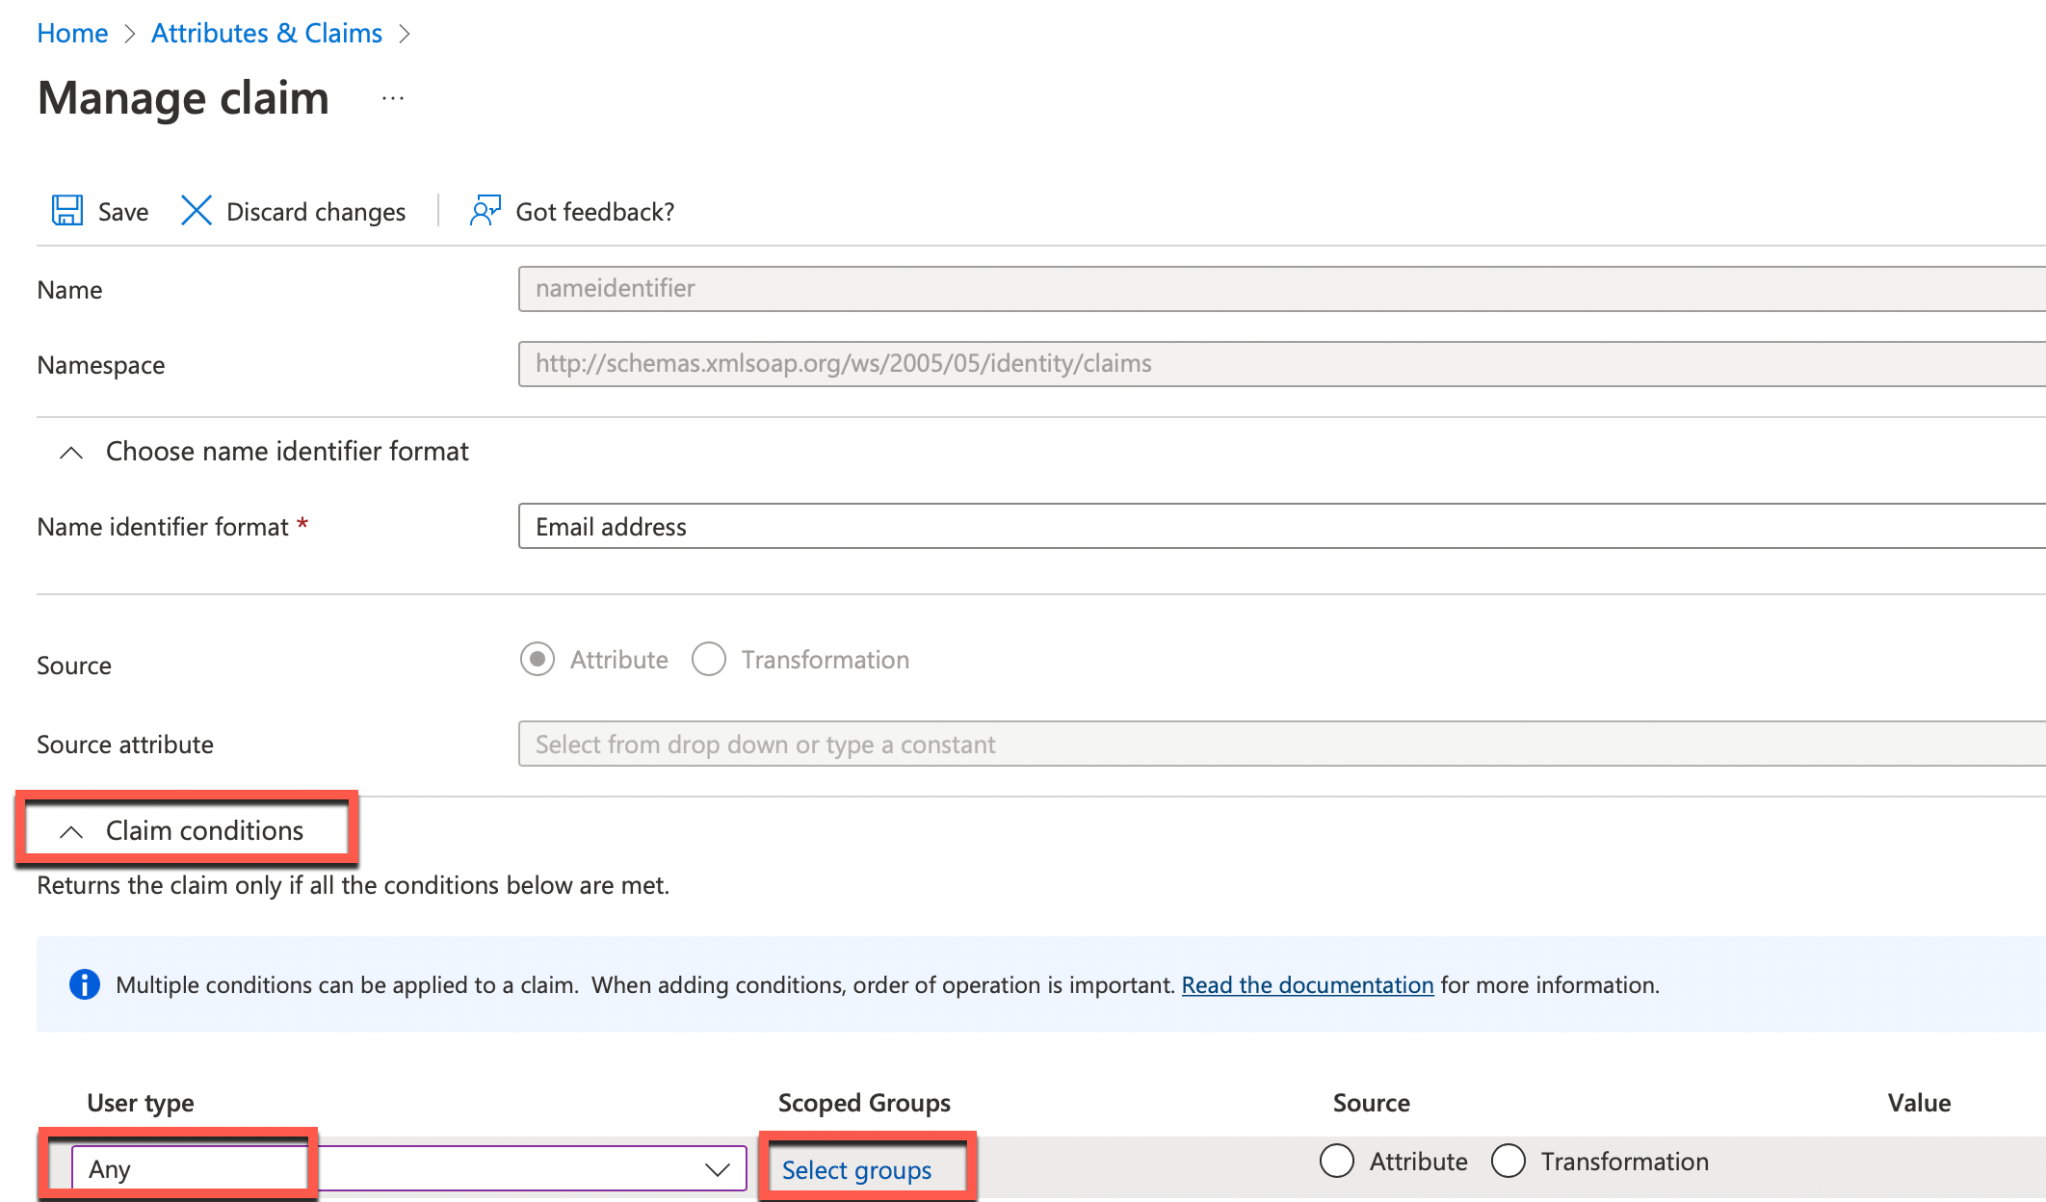
Task: Select the Attribute radio button for Source
Action: click(537, 659)
